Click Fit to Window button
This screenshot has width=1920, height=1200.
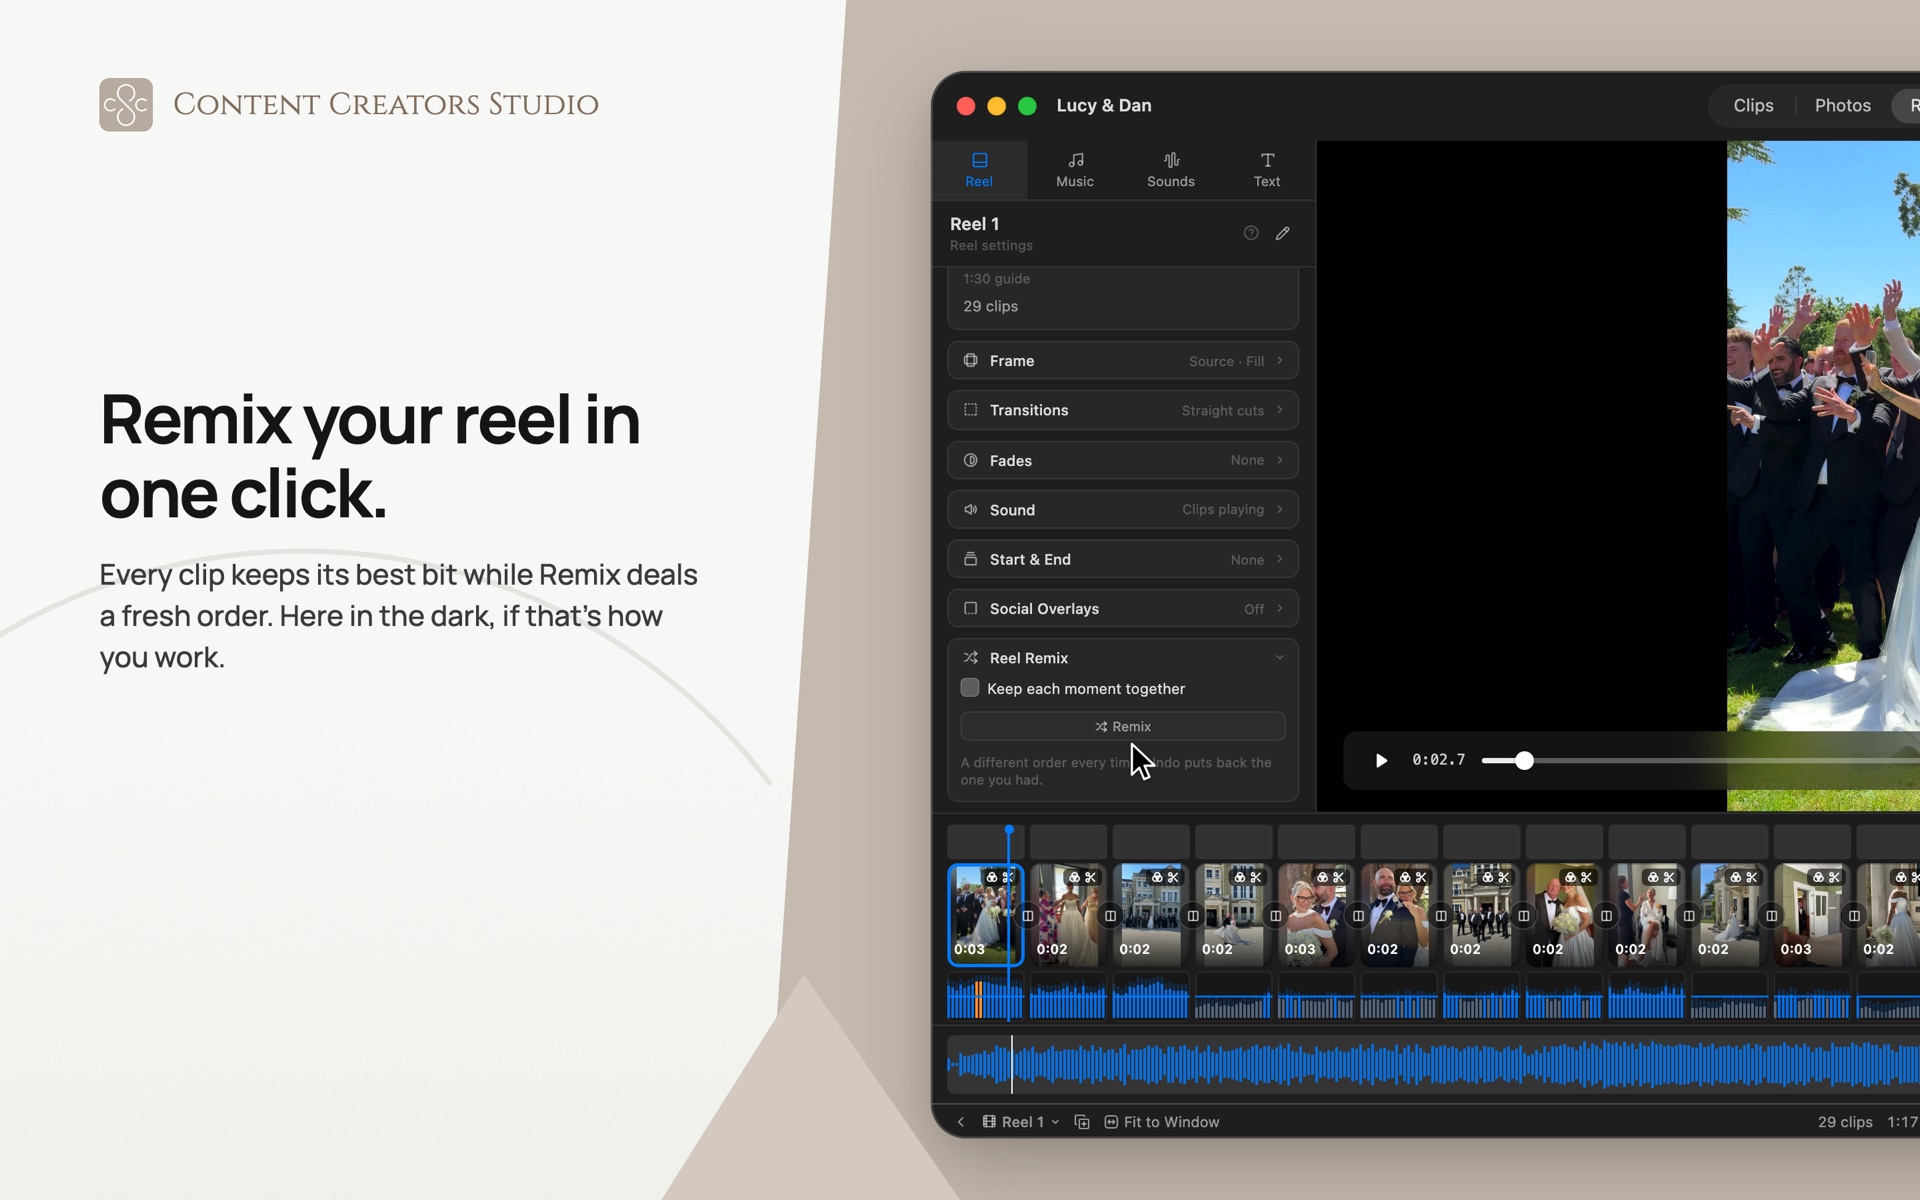coord(1161,1122)
